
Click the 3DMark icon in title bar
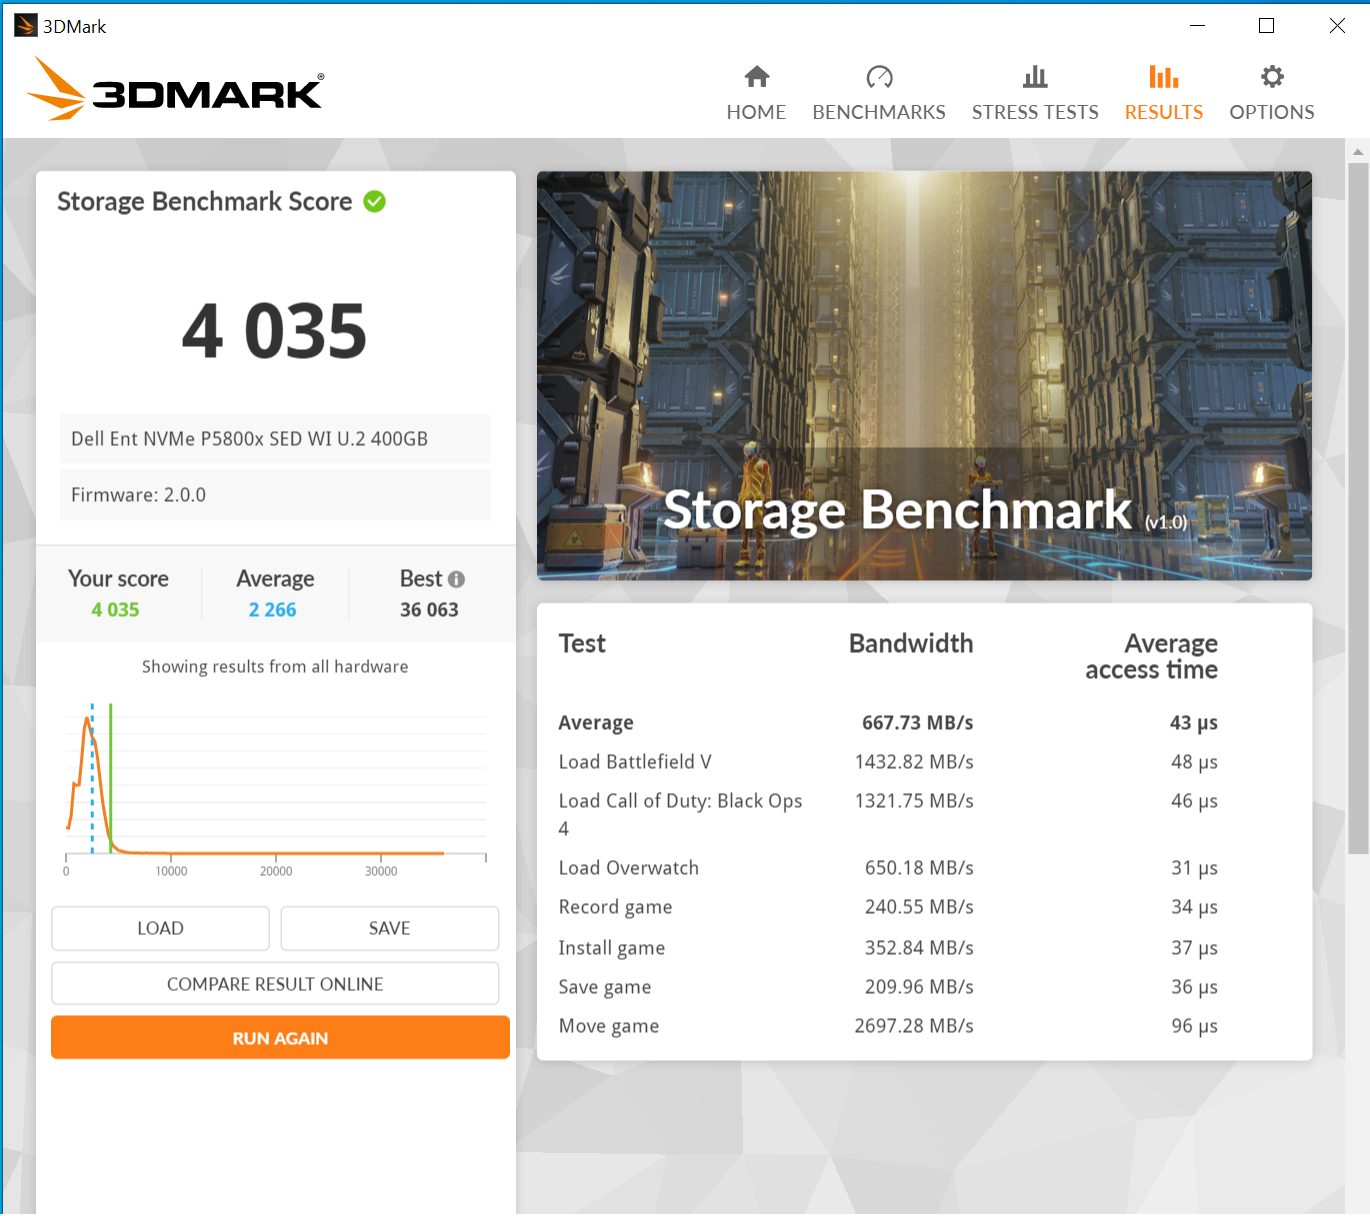[x=24, y=25]
